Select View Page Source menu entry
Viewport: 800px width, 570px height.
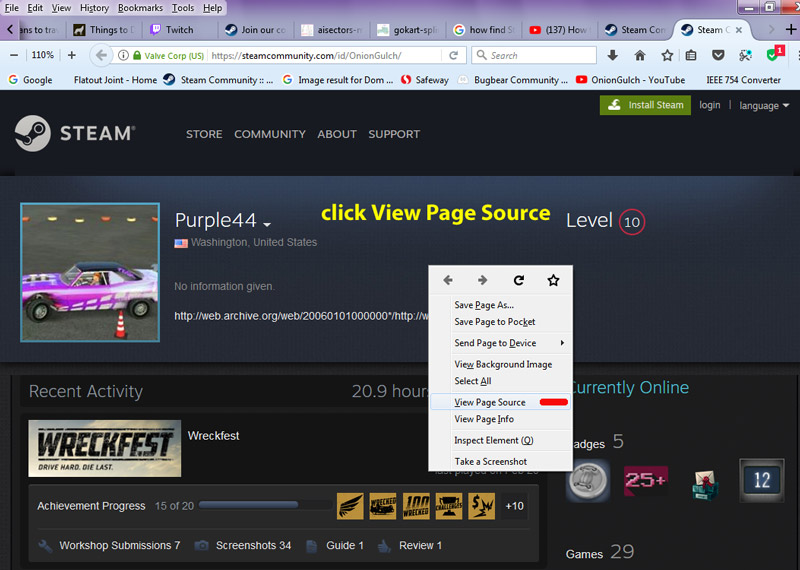[501, 402]
